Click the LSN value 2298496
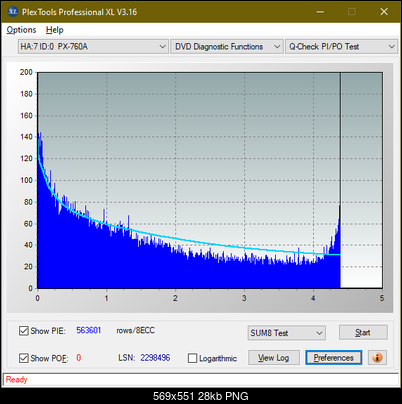This screenshot has height=404, width=402. (155, 358)
